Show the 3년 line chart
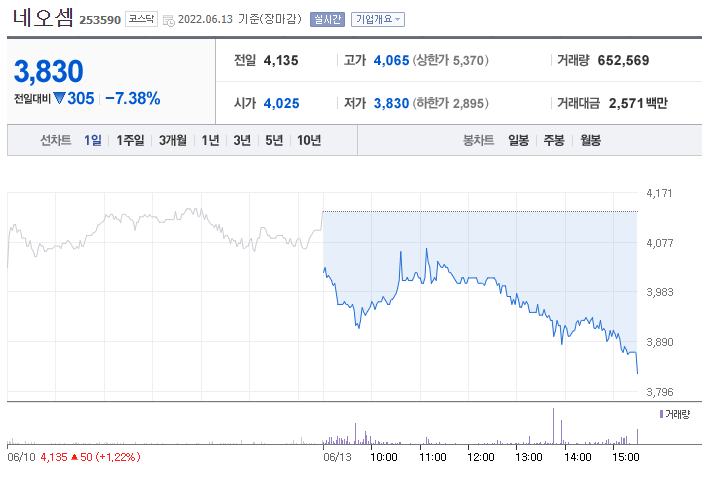 tap(242, 140)
